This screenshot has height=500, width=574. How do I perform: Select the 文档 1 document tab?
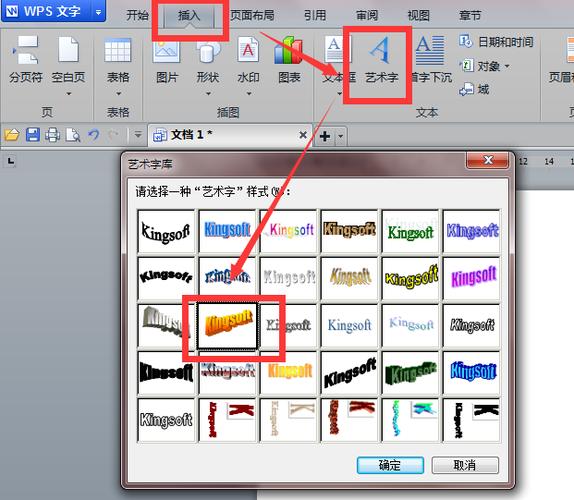point(230,135)
